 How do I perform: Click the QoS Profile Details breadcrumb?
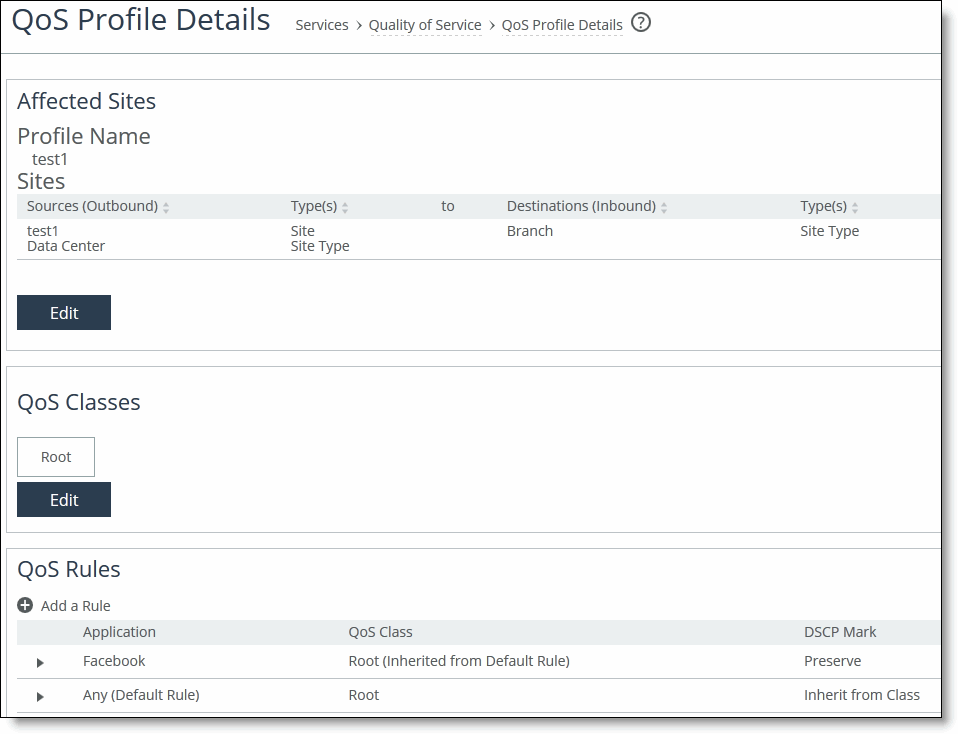[562, 25]
